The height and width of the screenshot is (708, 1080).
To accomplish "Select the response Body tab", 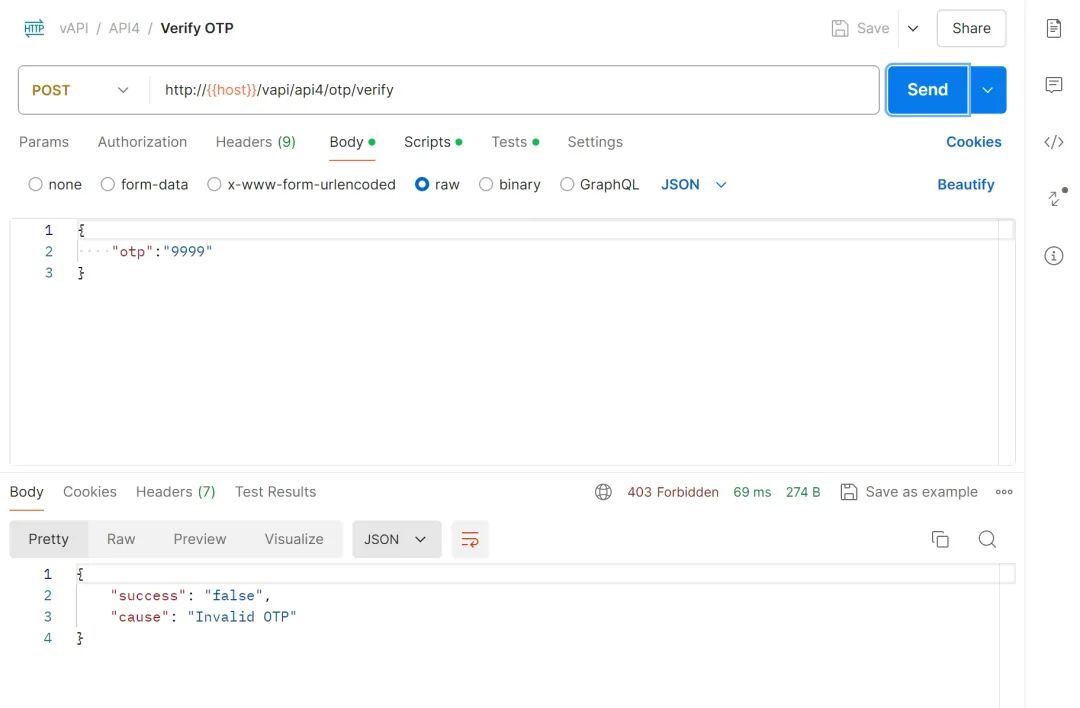I will tap(26, 492).
